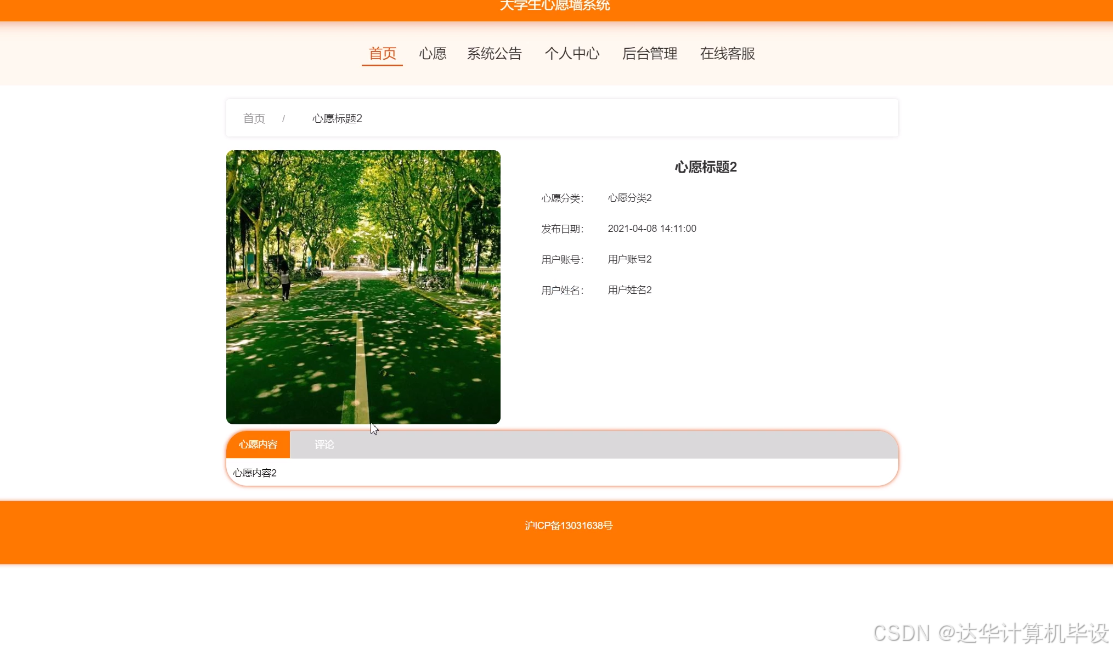The height and width of the screenshot is (653, 1113).
Task: Select the date 2021-04-08 14:11:00
Action: 652,229
